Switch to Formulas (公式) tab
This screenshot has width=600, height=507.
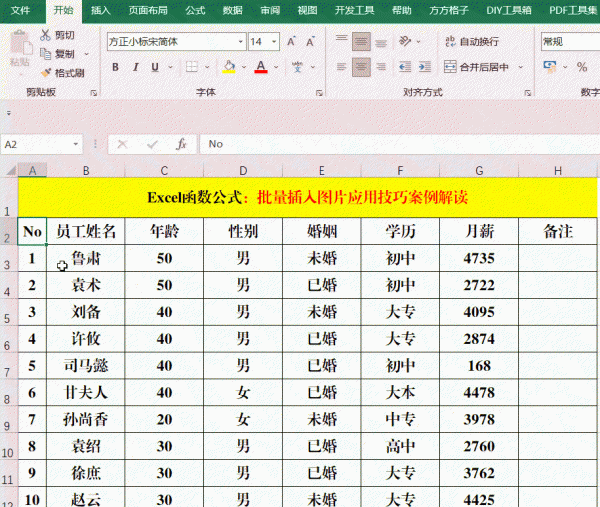pyautogui.click(x=196, y=10)
